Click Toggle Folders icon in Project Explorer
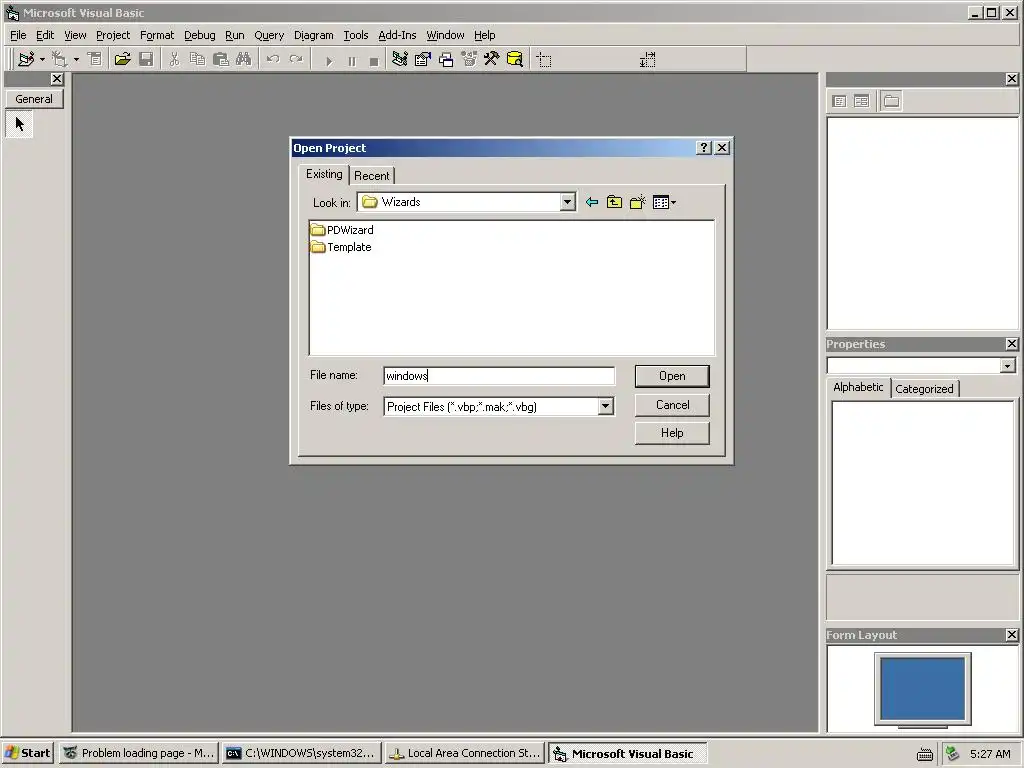 click(x=891, y=101)
